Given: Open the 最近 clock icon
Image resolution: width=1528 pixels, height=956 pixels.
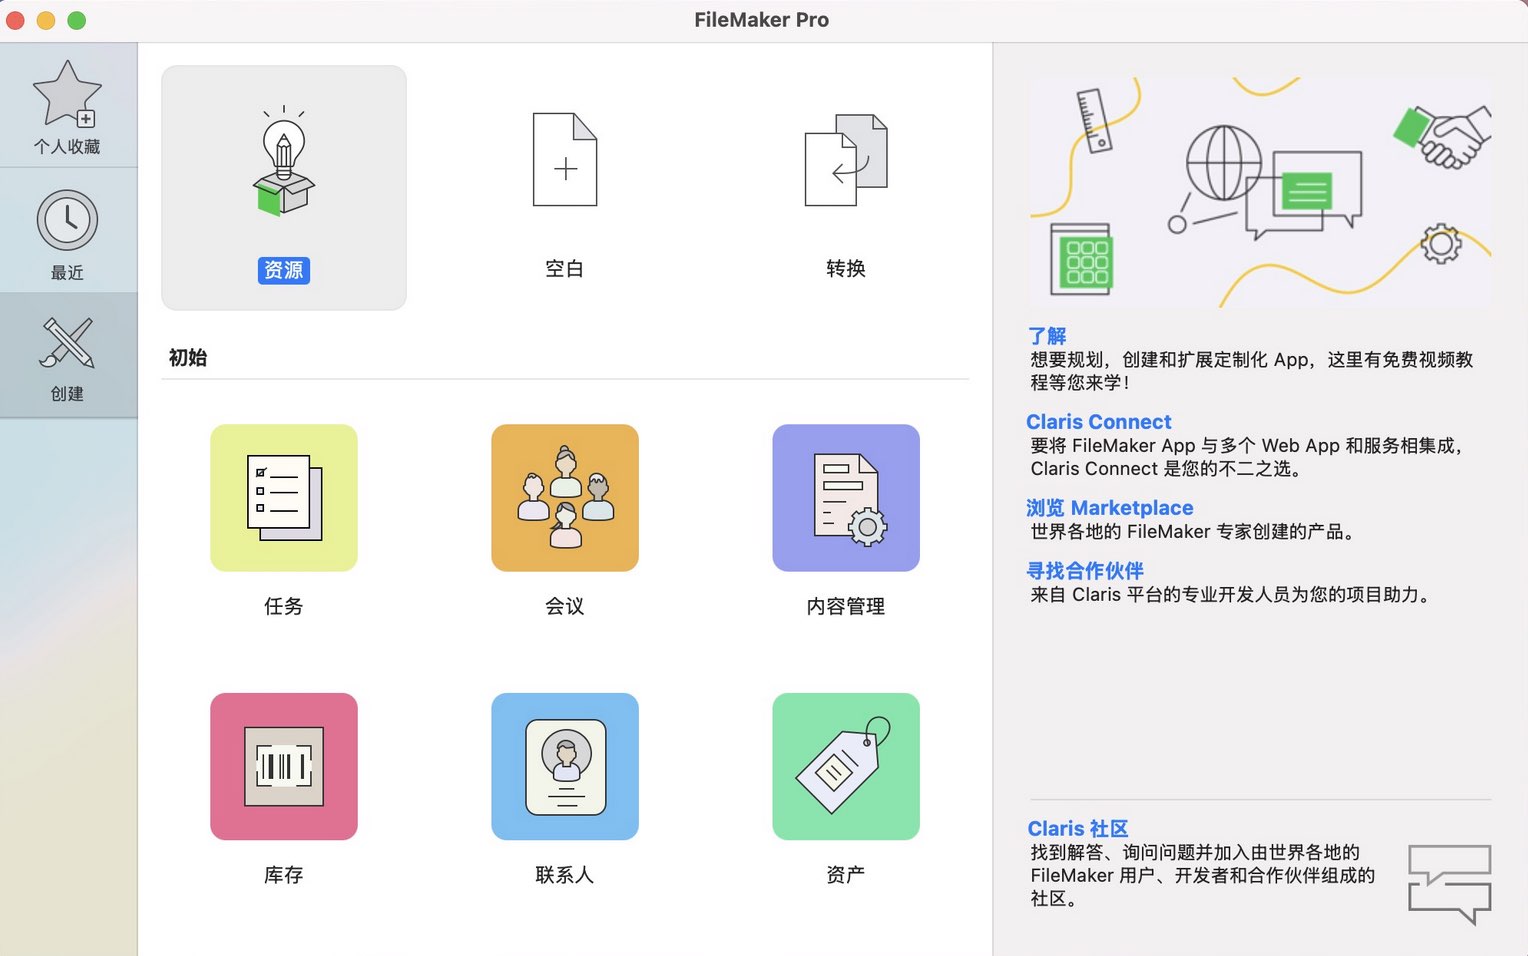Looking at the screenshot, I should click(67, 220).
